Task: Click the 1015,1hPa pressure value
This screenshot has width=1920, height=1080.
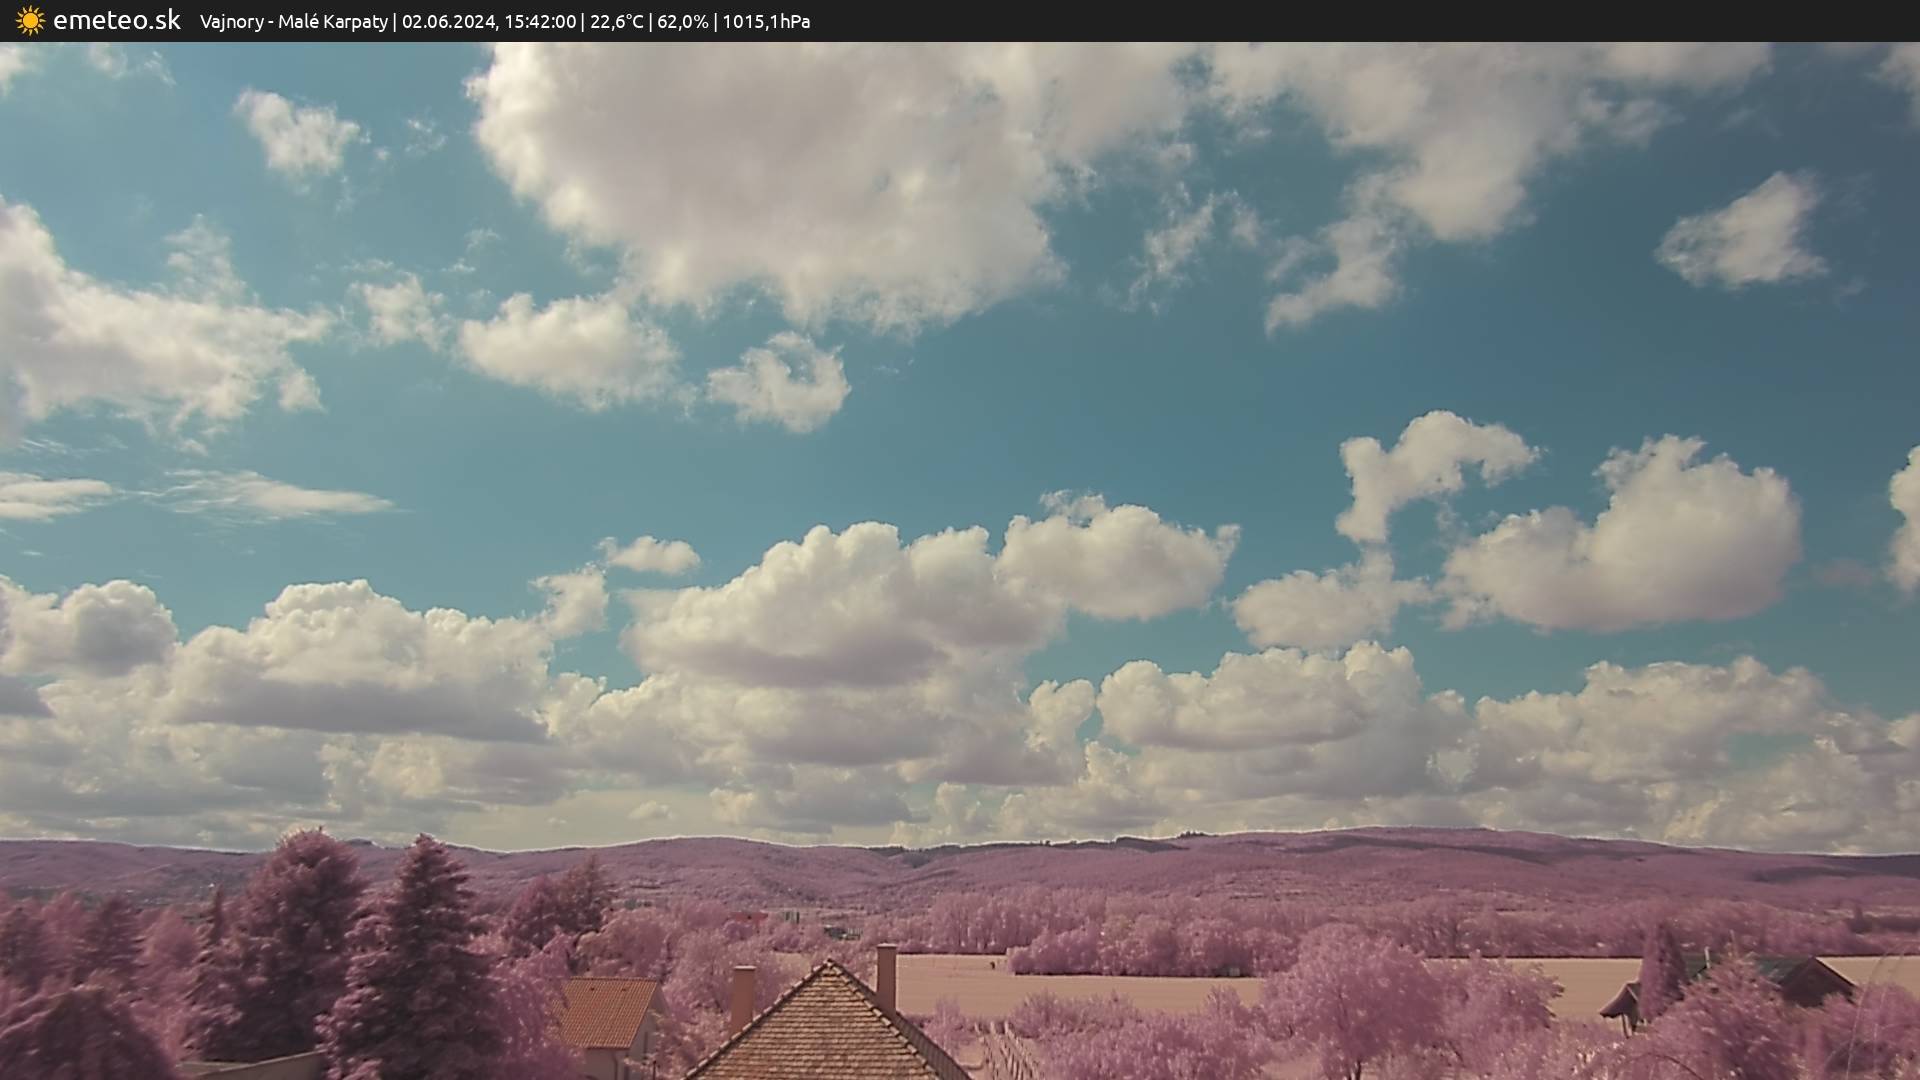Action: pyautogui.click(x=766, y=22)
